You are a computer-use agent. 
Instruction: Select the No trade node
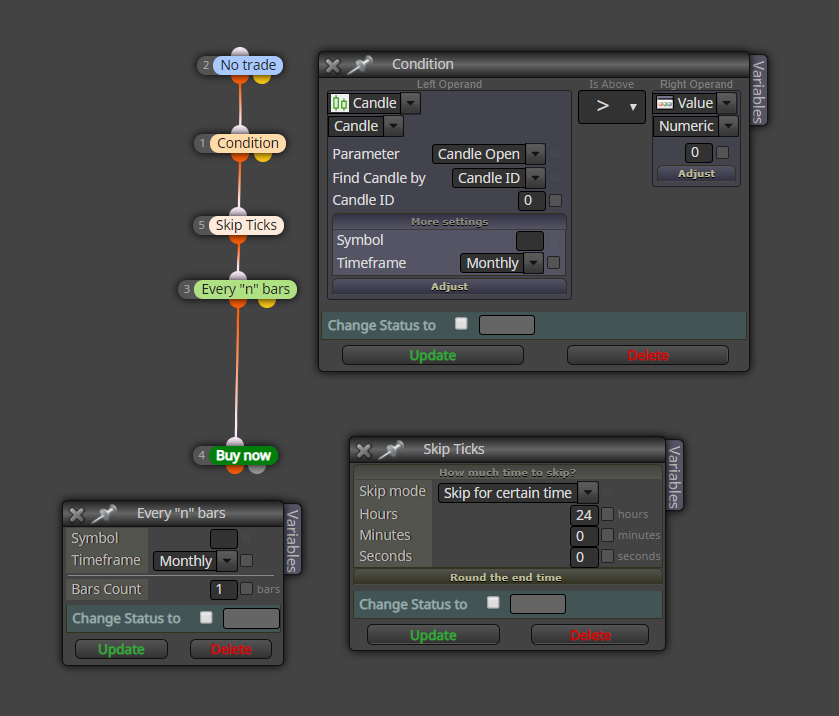pyautogui.click(x=248, y=65)
